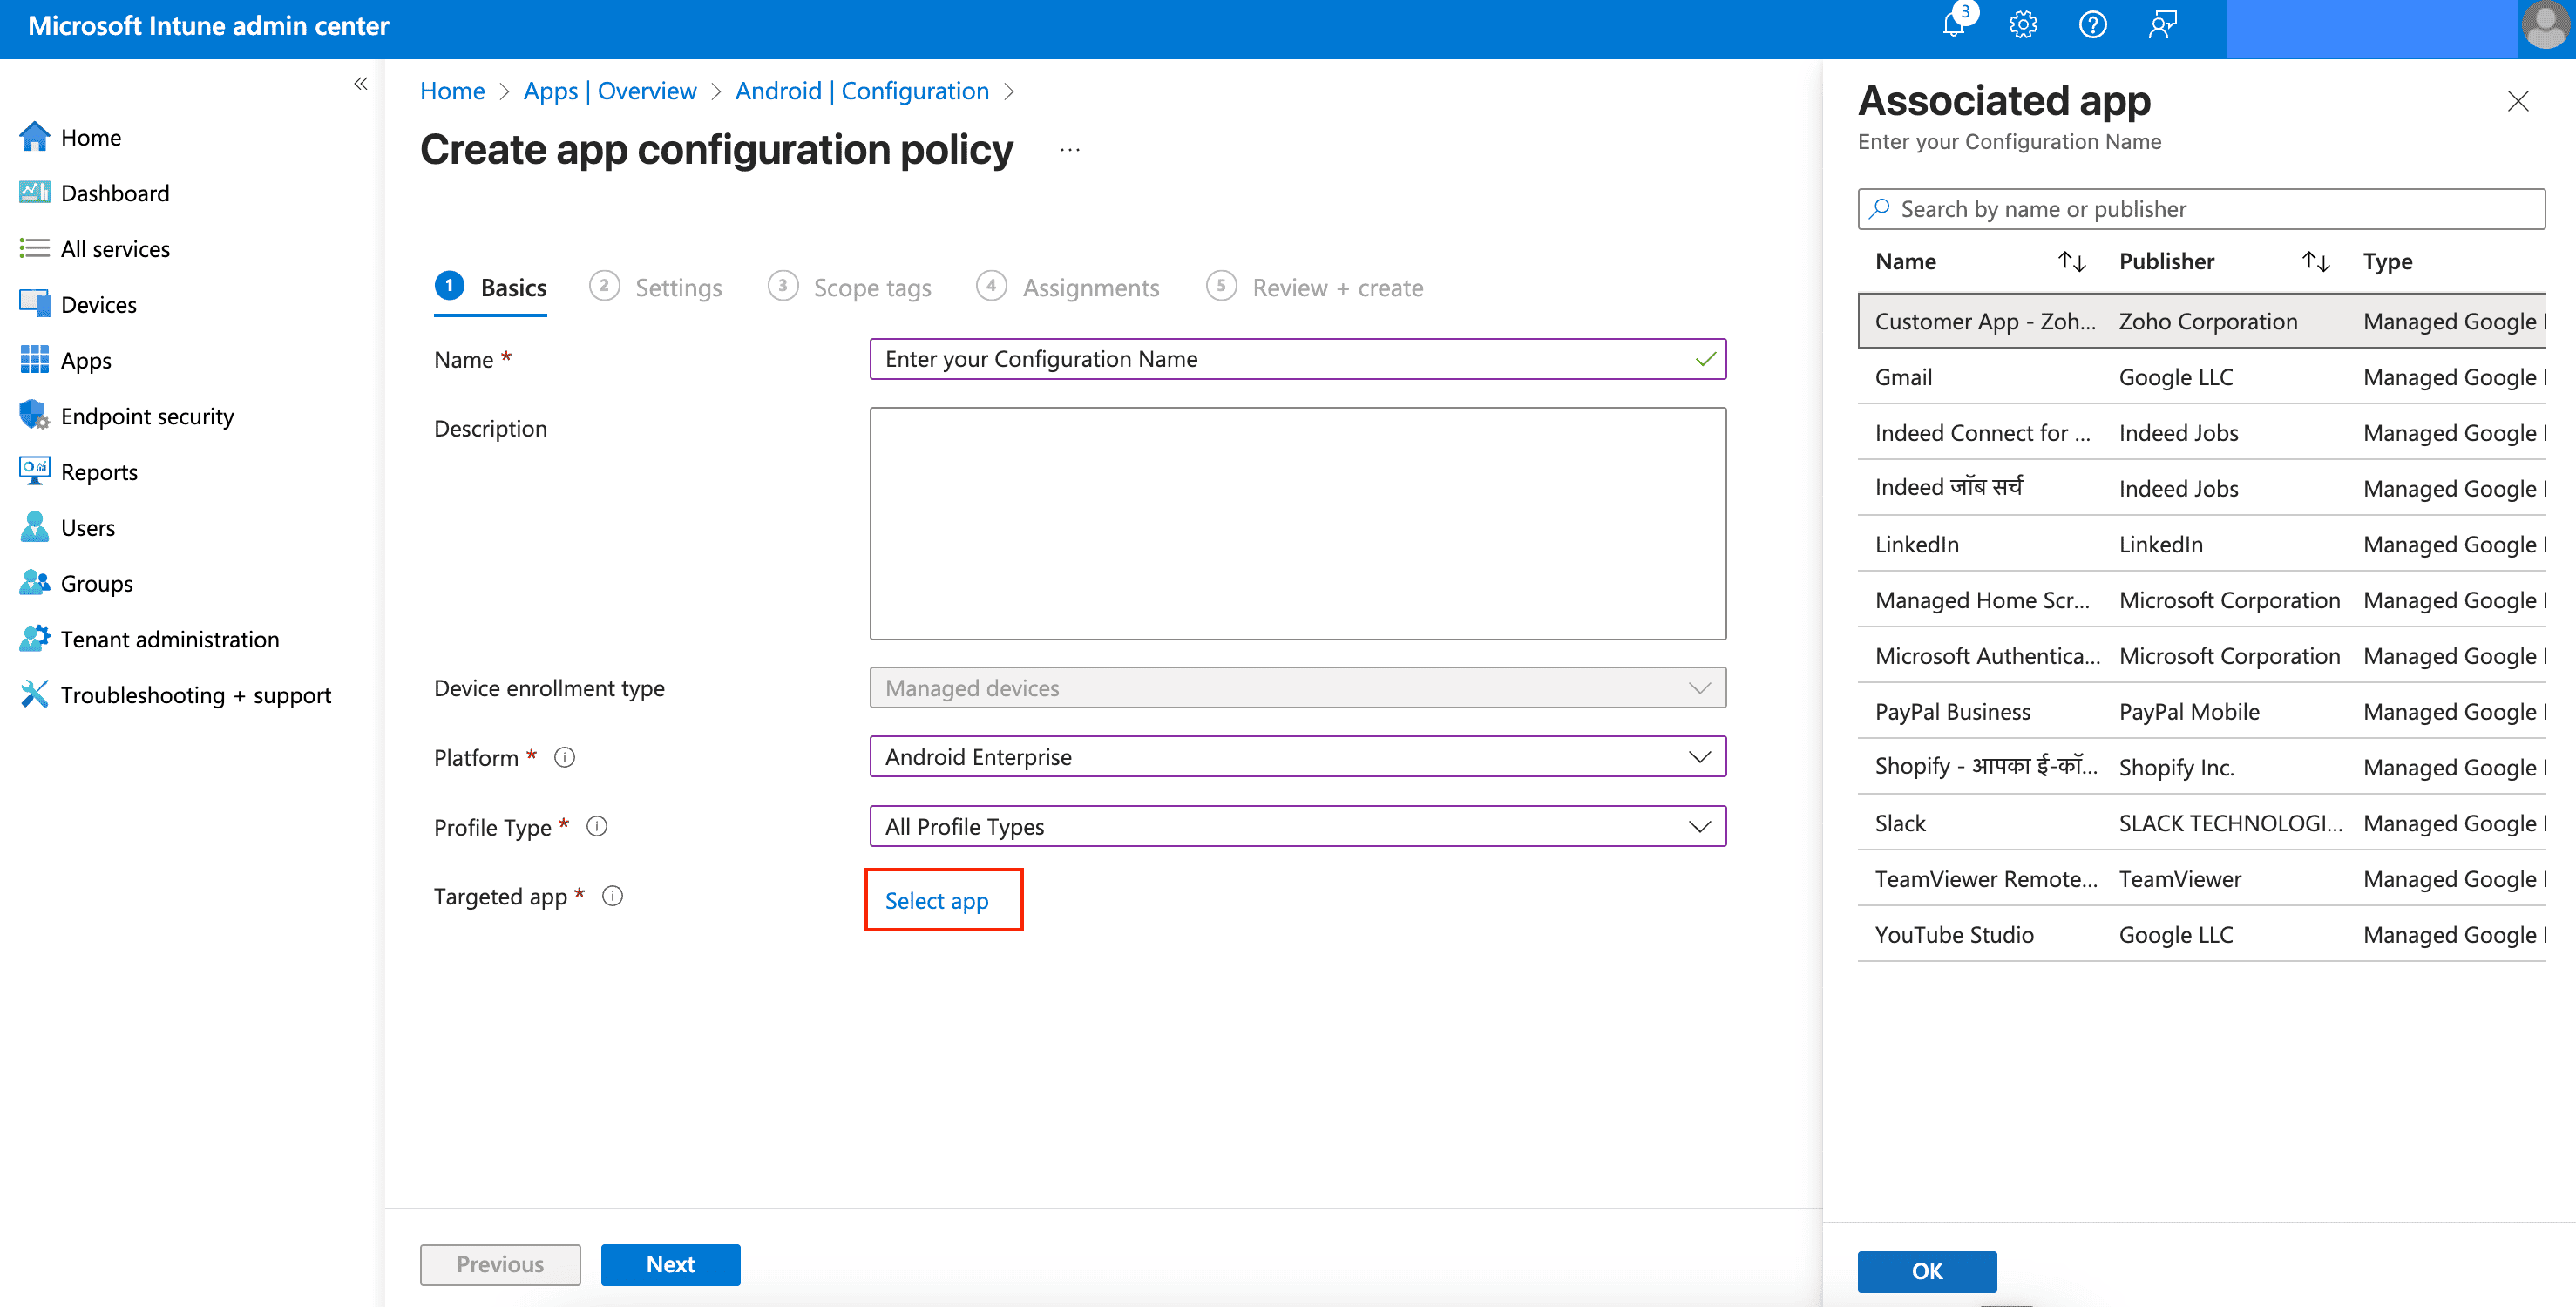
Task: Click the help question mark icon
Action: 2092,25
